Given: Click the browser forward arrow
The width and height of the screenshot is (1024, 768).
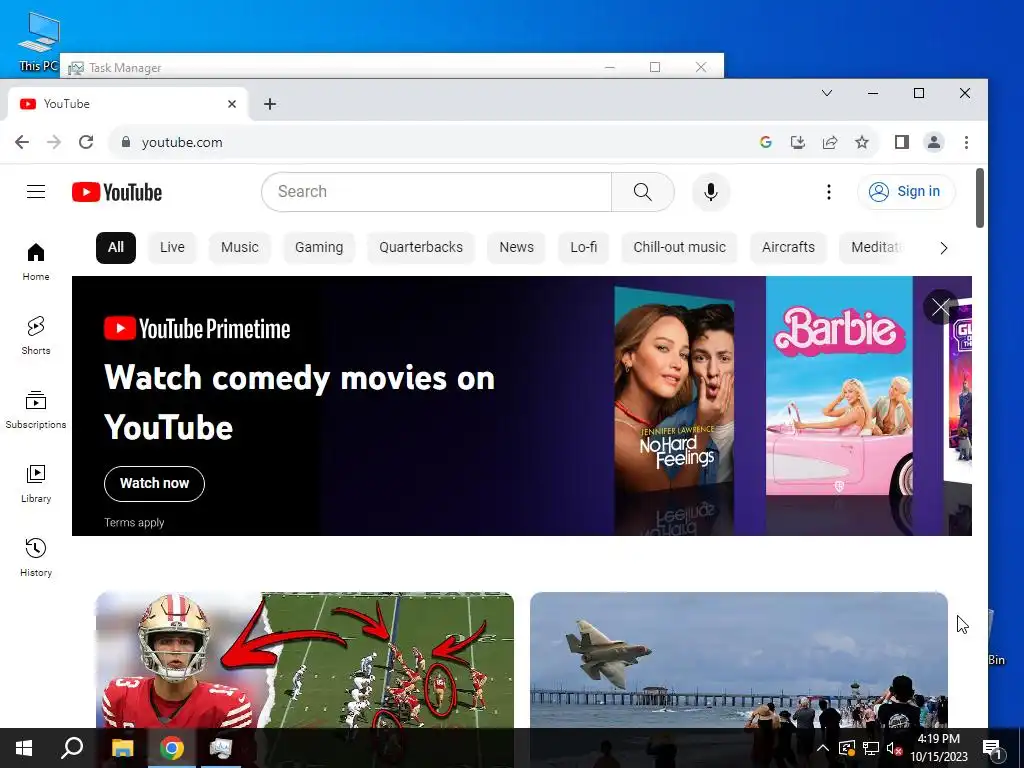Looking at the screenshot, I should point(54,142).
